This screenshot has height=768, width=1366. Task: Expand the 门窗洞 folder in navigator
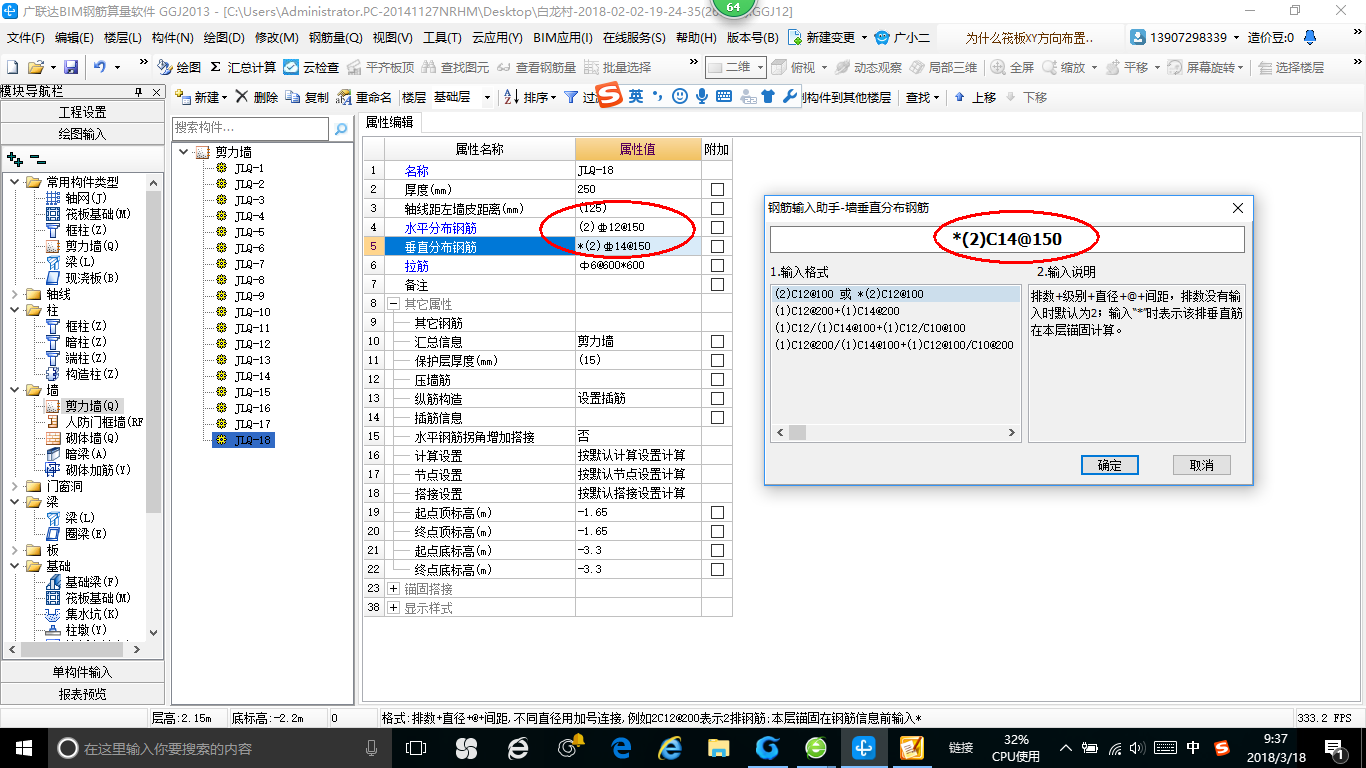(x=15, y=486)
